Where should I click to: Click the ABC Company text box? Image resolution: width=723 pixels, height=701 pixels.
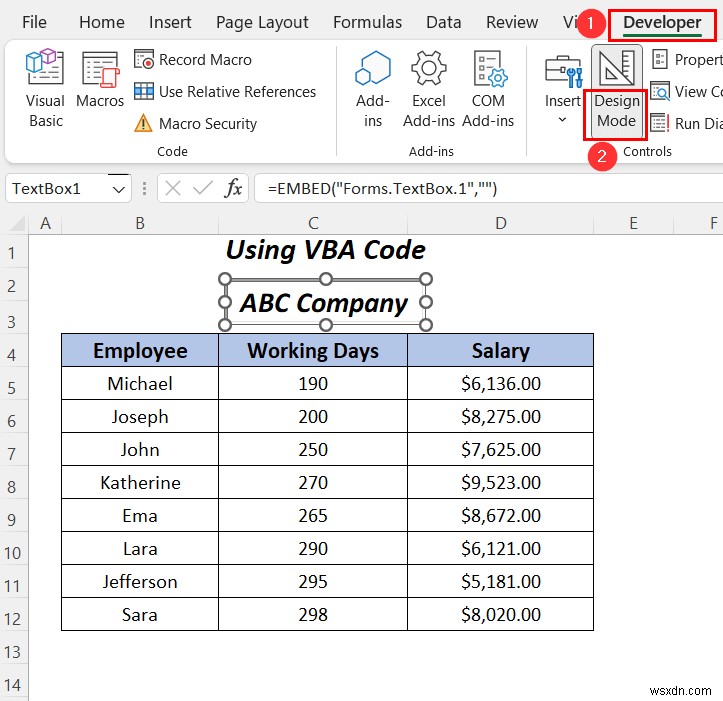point(325,303)
